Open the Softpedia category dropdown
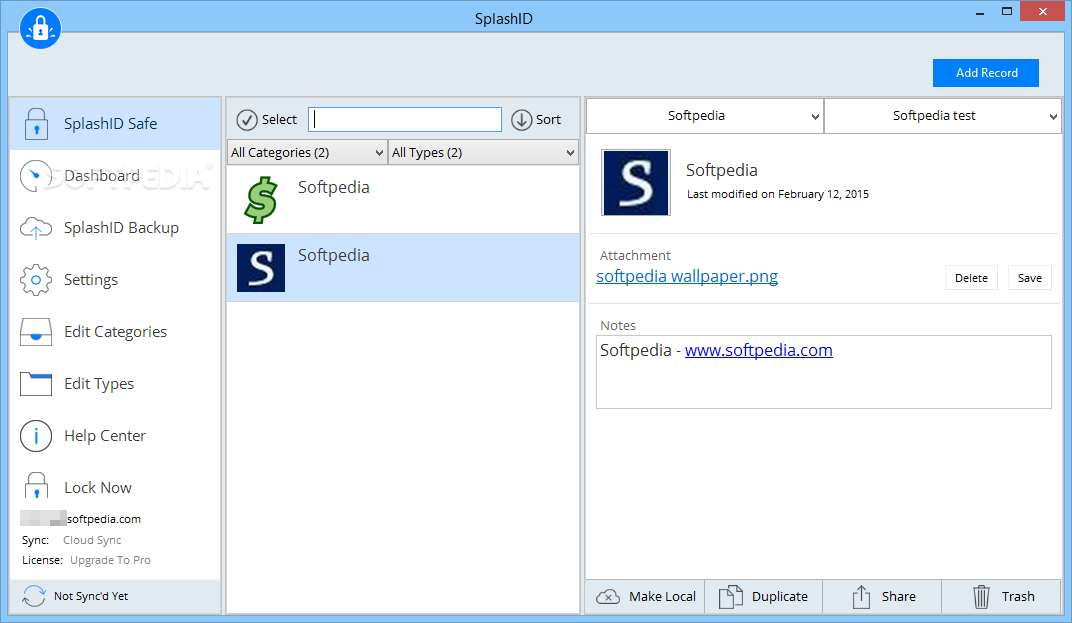Image resolution: width=1072 pixels, height=623 pixels. tap(705, 116)
